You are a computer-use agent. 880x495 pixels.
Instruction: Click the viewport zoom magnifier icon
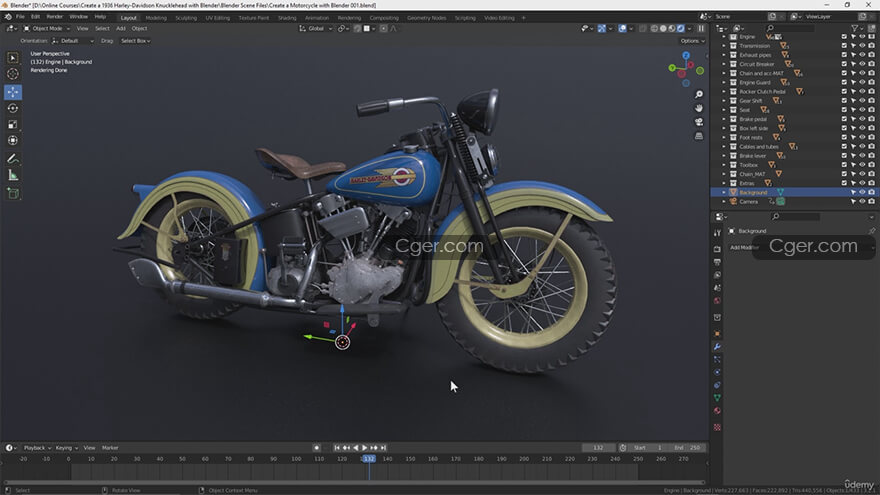[x=699, y=94]
